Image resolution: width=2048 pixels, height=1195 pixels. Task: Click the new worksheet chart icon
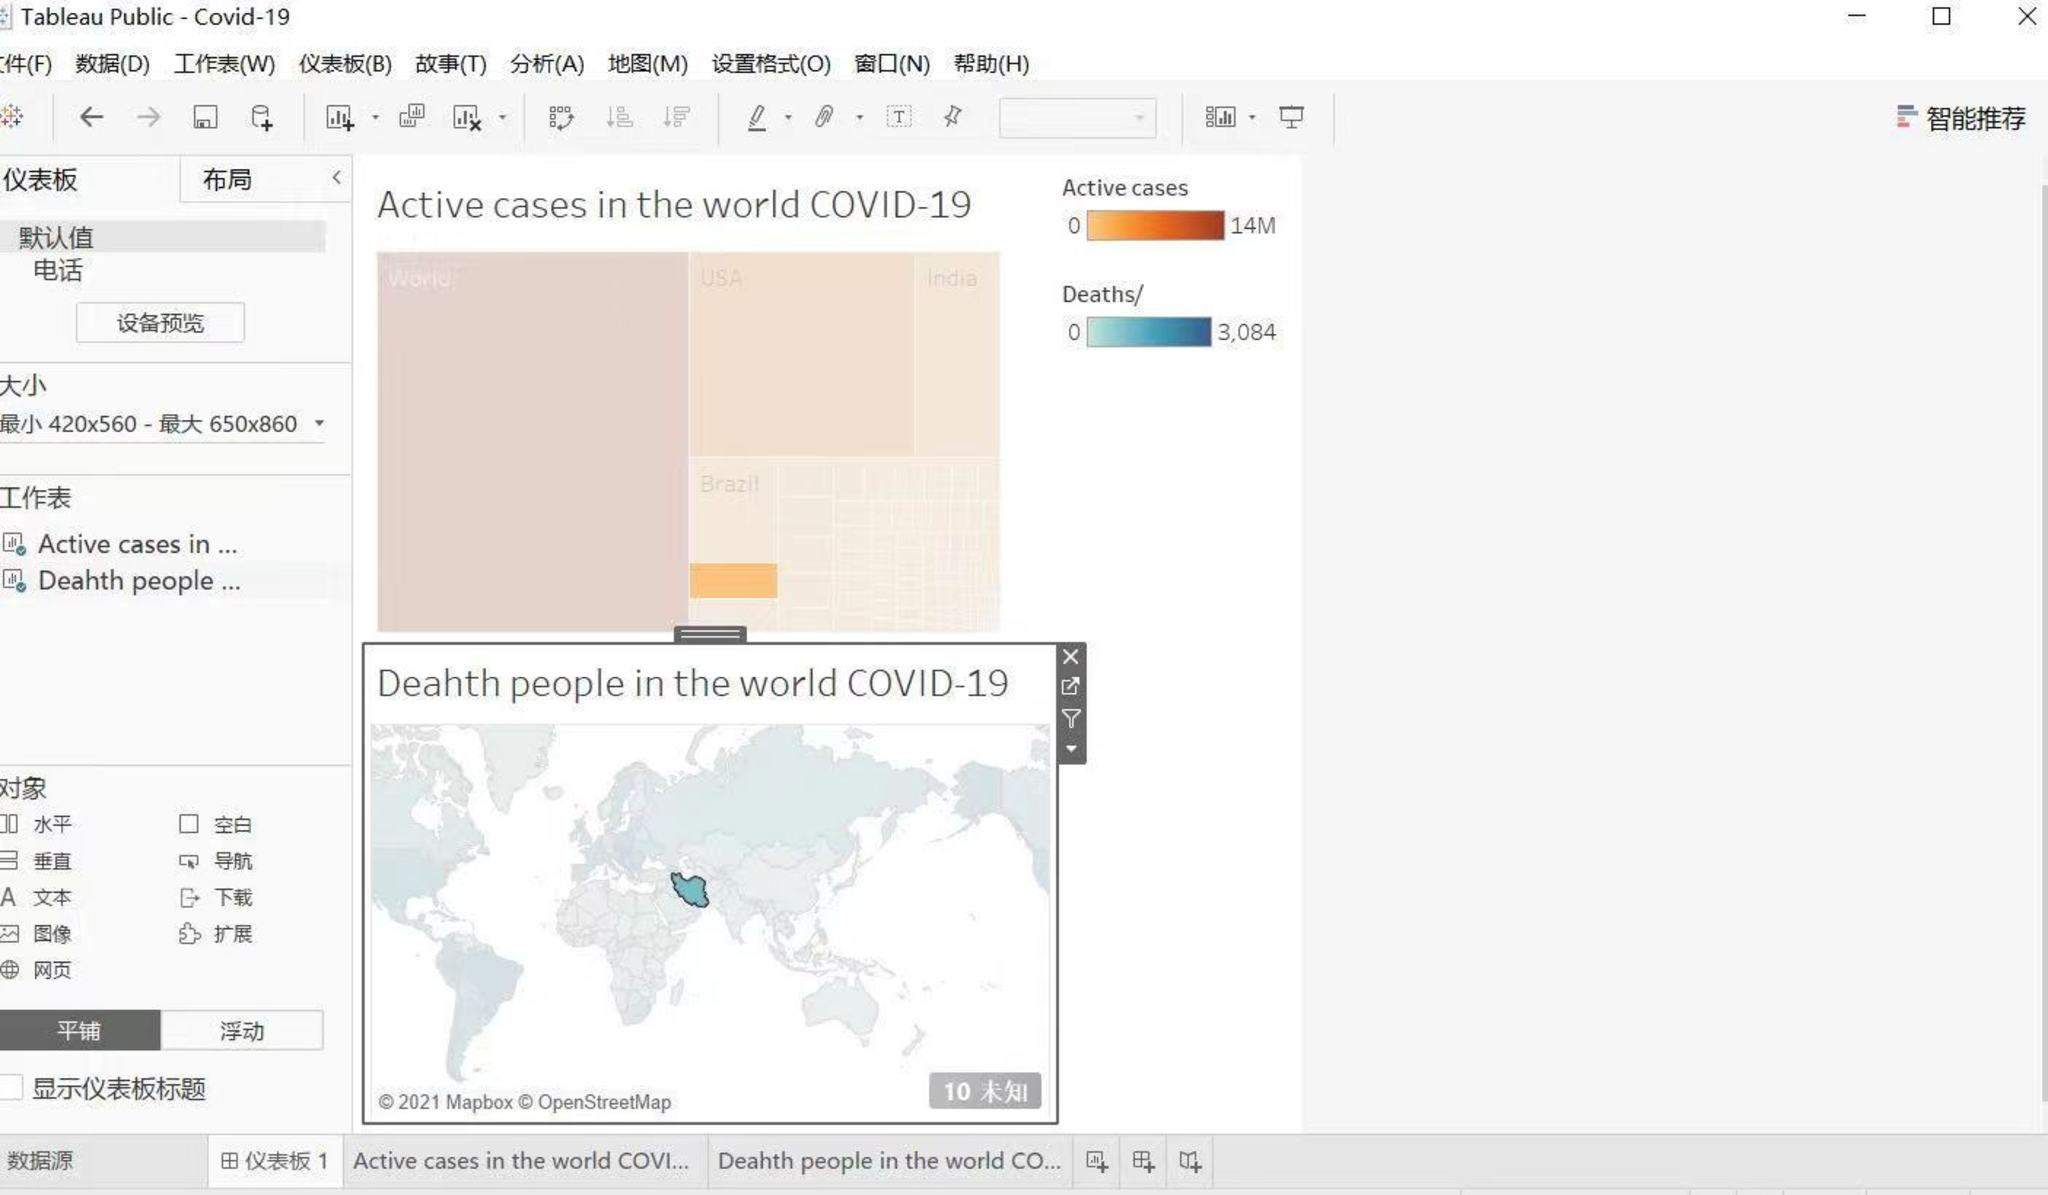click(339, 117)
